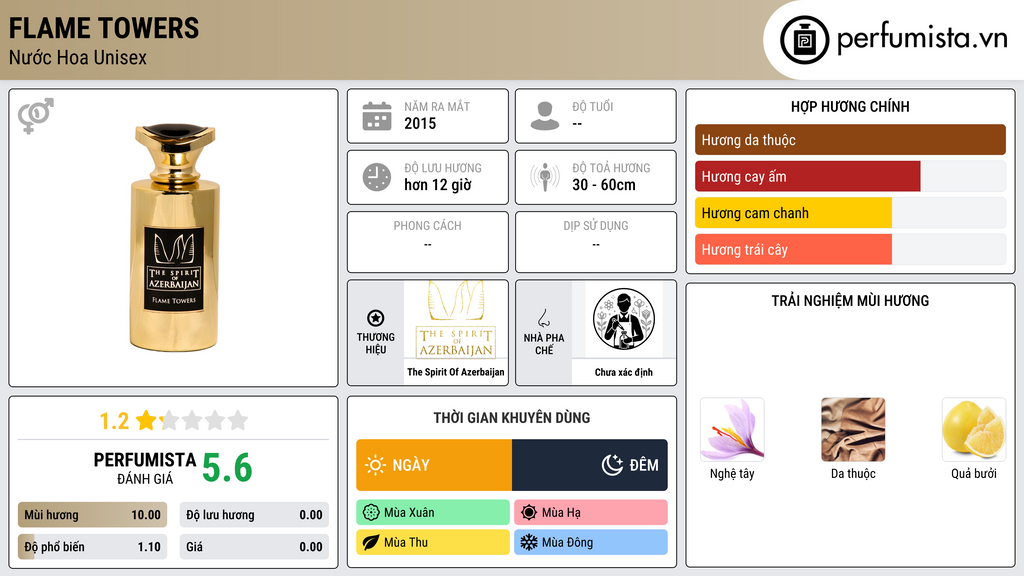This screenshot has width=1024, height=576.
Task: Click the Độ phổ biến 1.10 score bar
Action: 93,547
